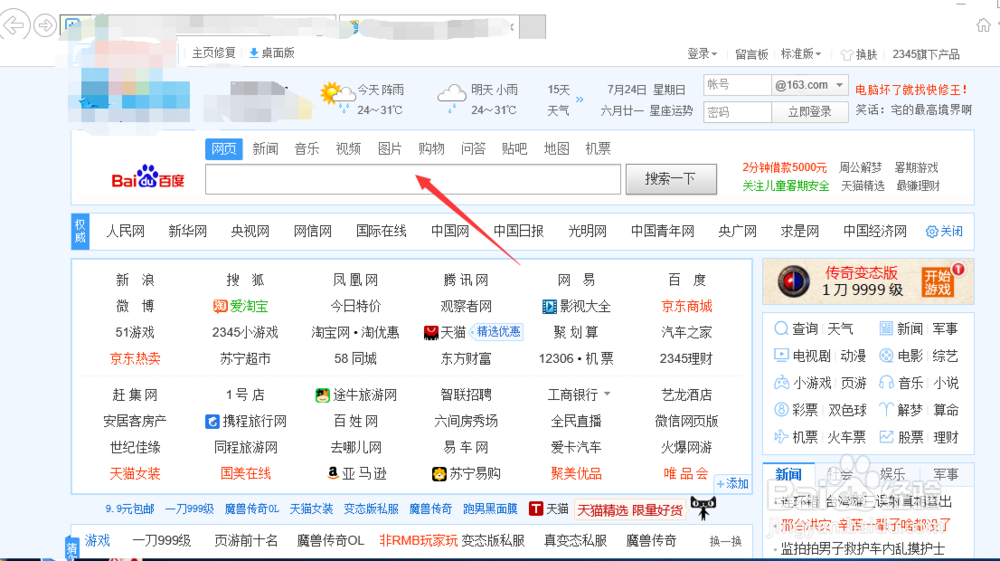The image size is (1000, 561).
Task: Click the 彩票 lottery icon
Action: 781,409
